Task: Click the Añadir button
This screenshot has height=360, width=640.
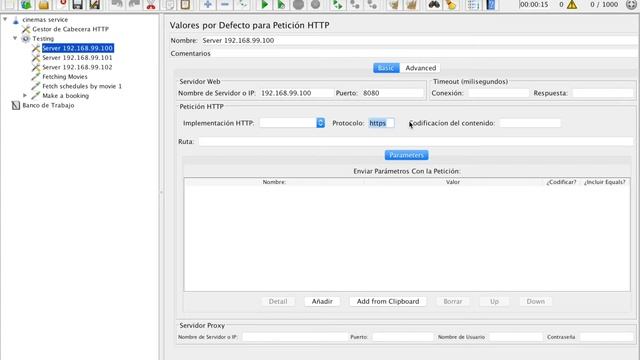Action: 322,301
